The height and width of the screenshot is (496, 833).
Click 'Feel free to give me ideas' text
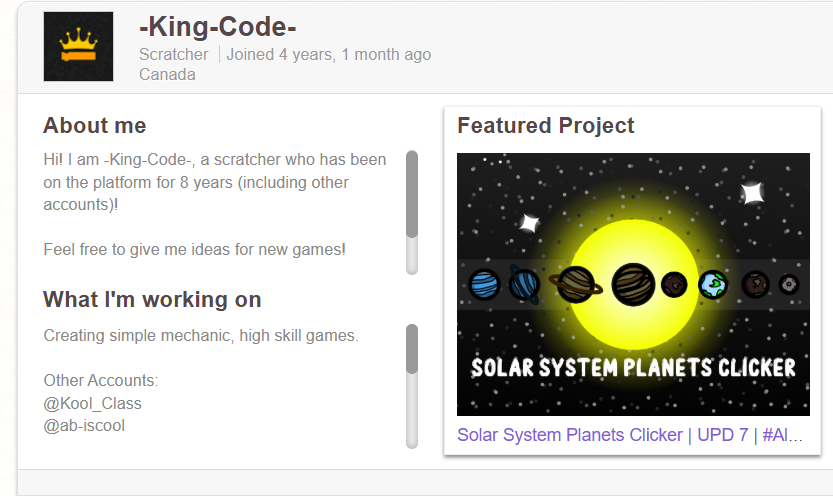(x=194, y=250)
